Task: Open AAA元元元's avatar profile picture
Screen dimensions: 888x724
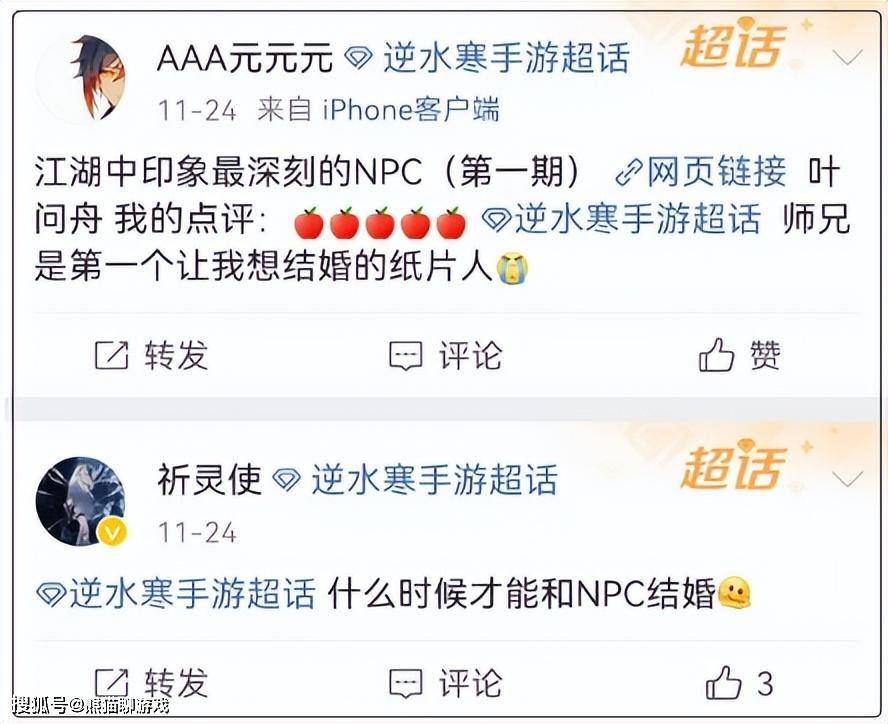Action: coord(81,78)
